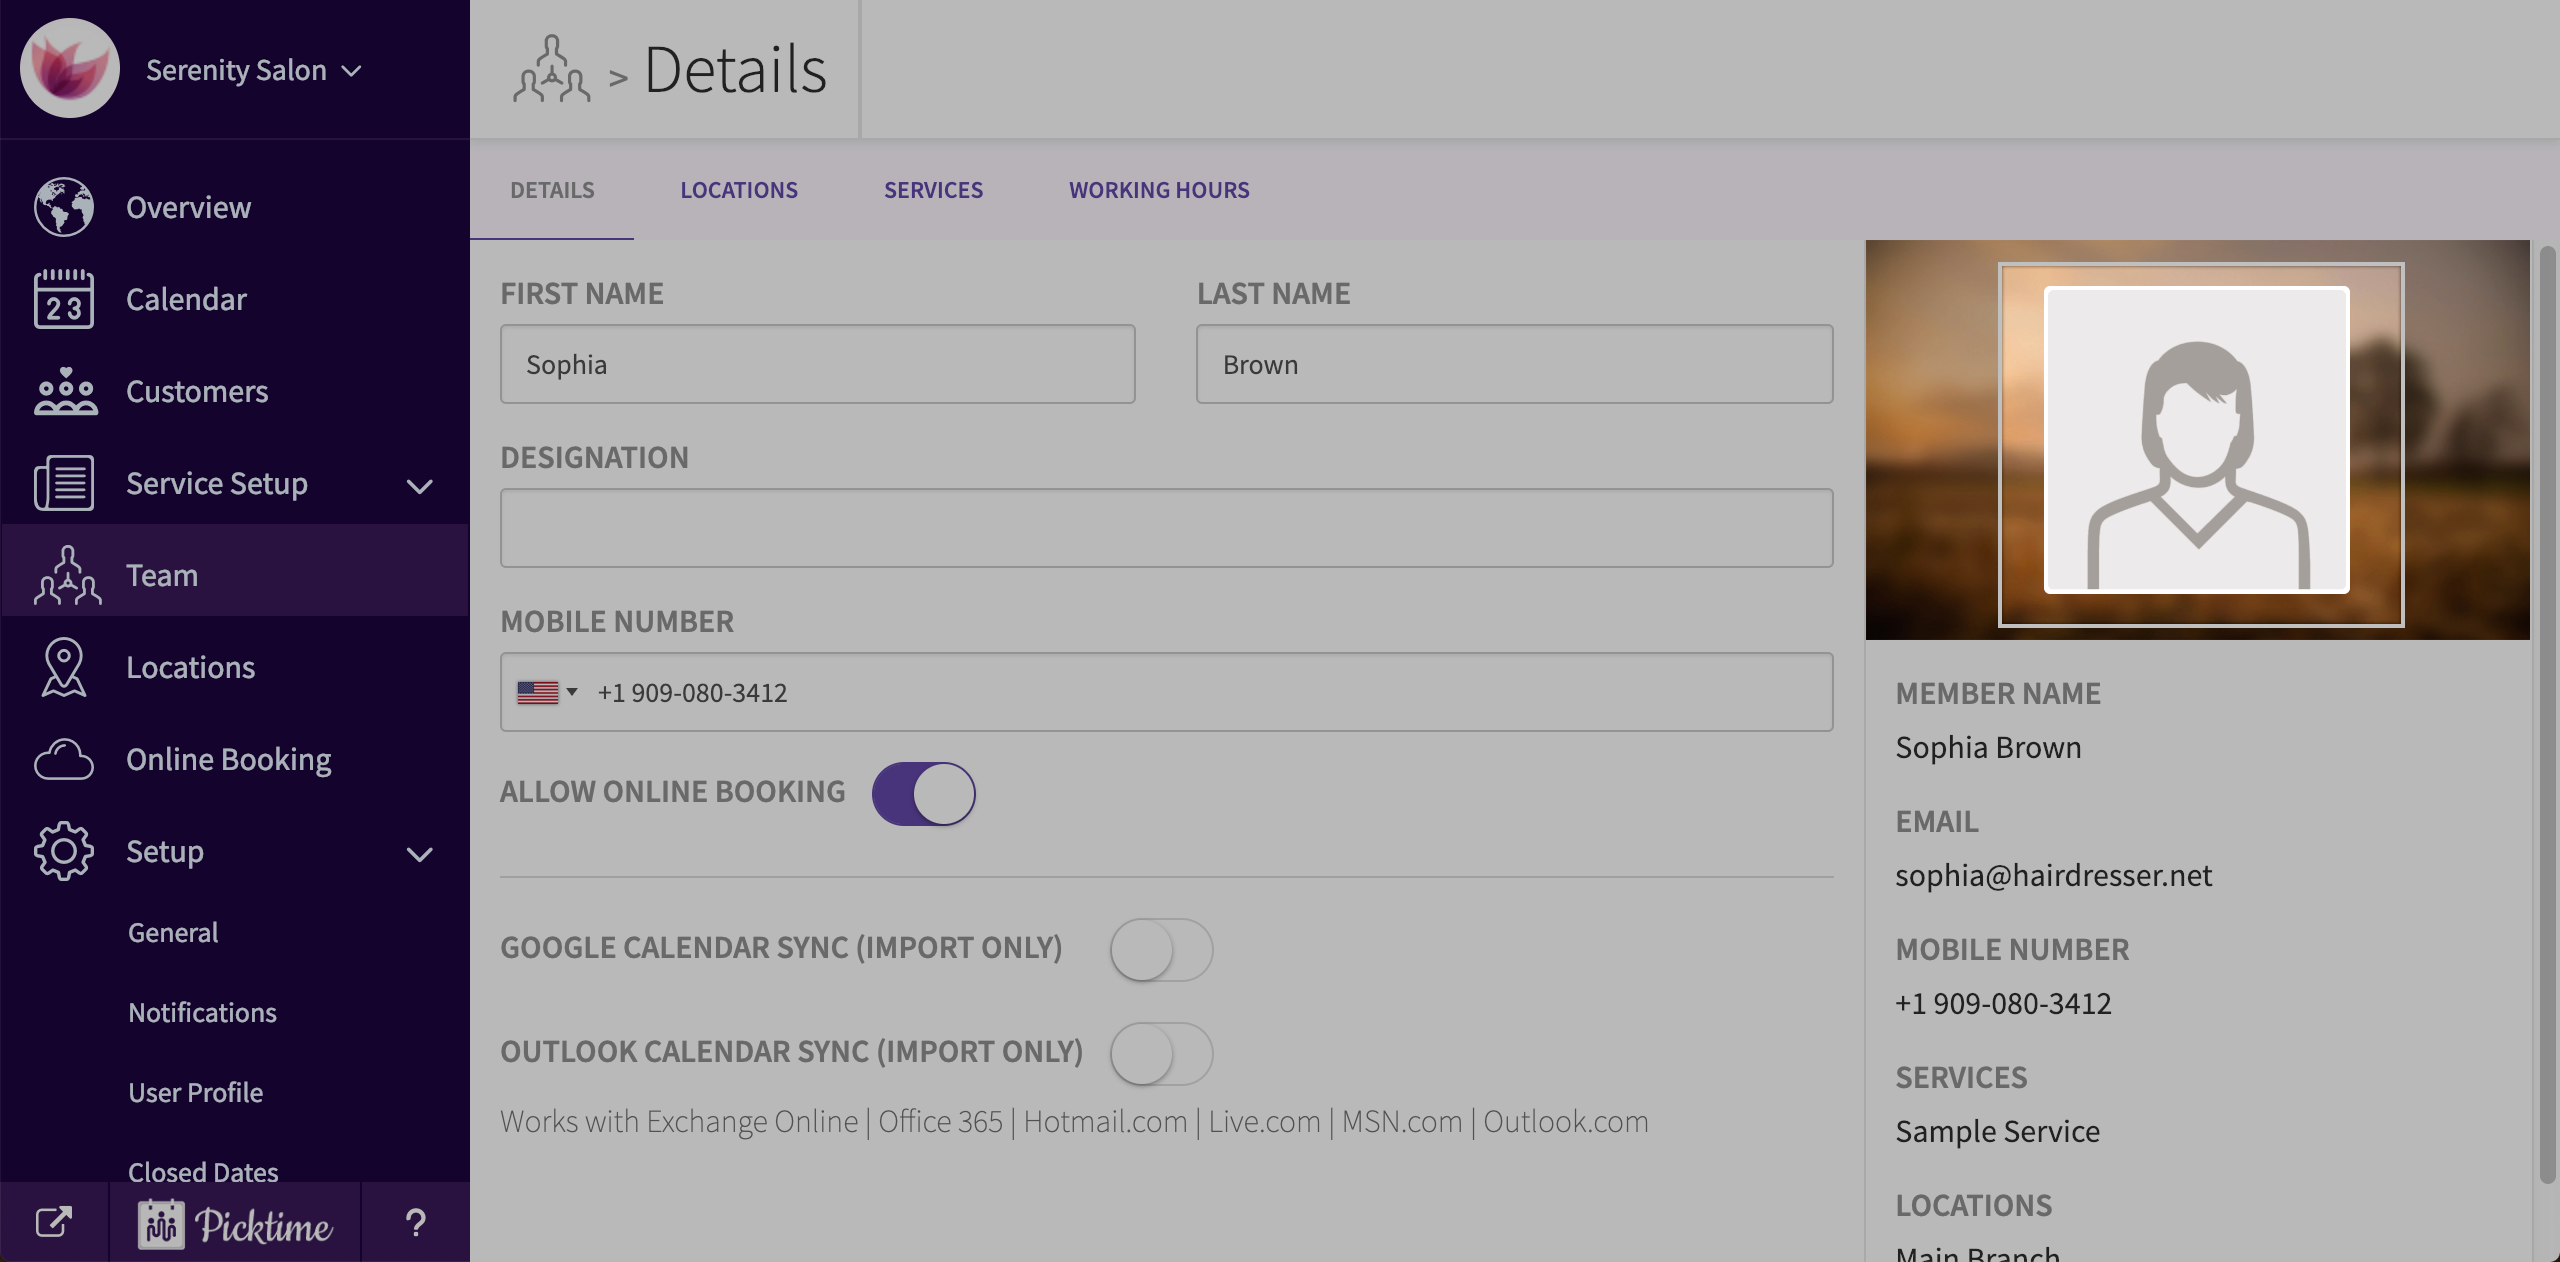Click the Serenity Salon logo avatar
The height and width of the screenshot is (1262, 2560).
point(70,69)
